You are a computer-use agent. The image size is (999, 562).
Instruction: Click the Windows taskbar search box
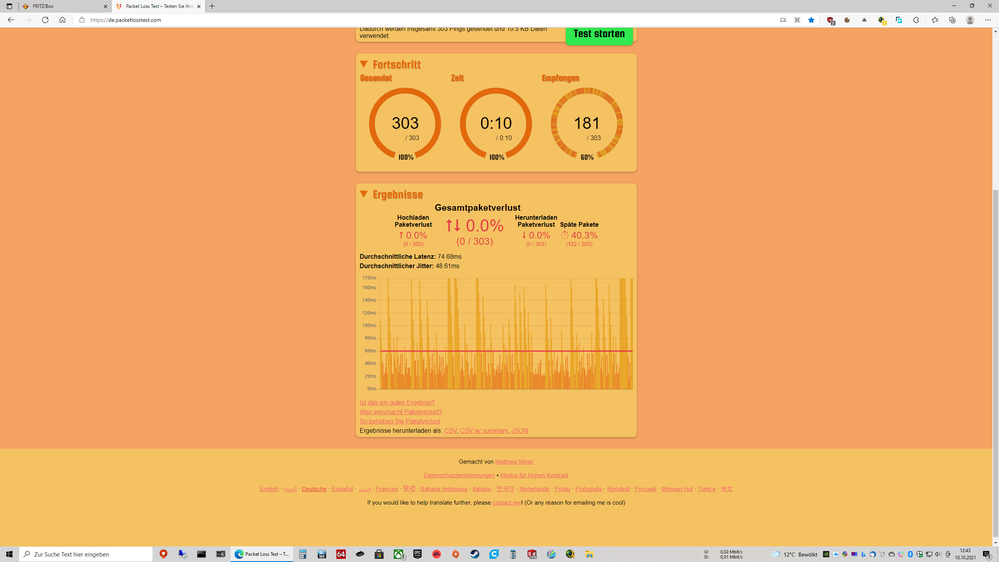click(86, 554)
